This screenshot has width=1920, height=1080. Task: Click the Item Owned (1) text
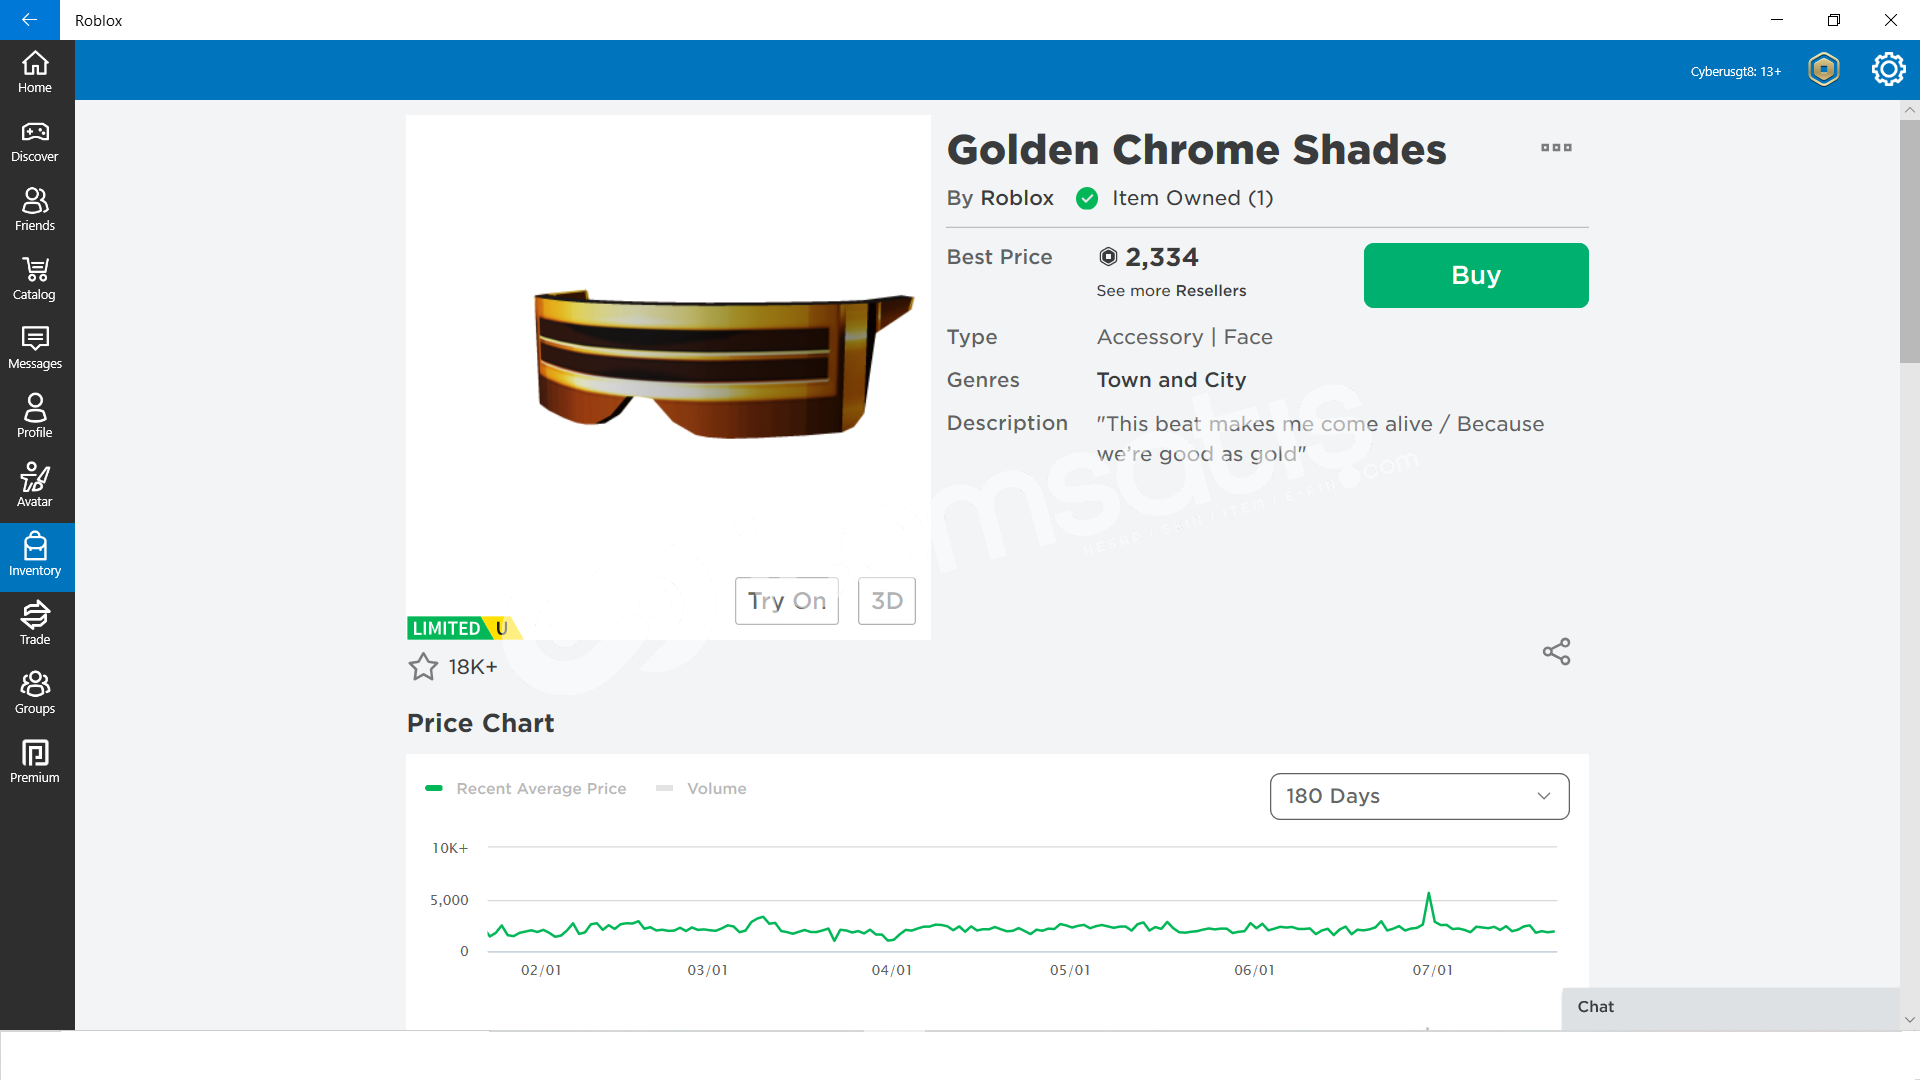click(1192, 198)
